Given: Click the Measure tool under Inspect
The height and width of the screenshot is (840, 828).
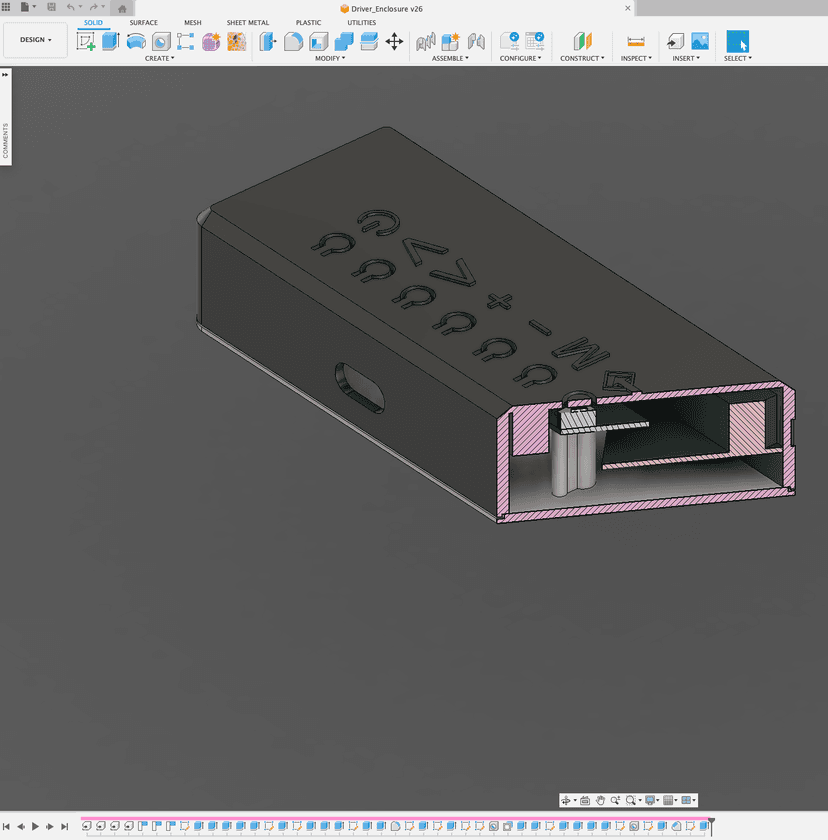Looking at the screenshot, I should coord(635,41).
